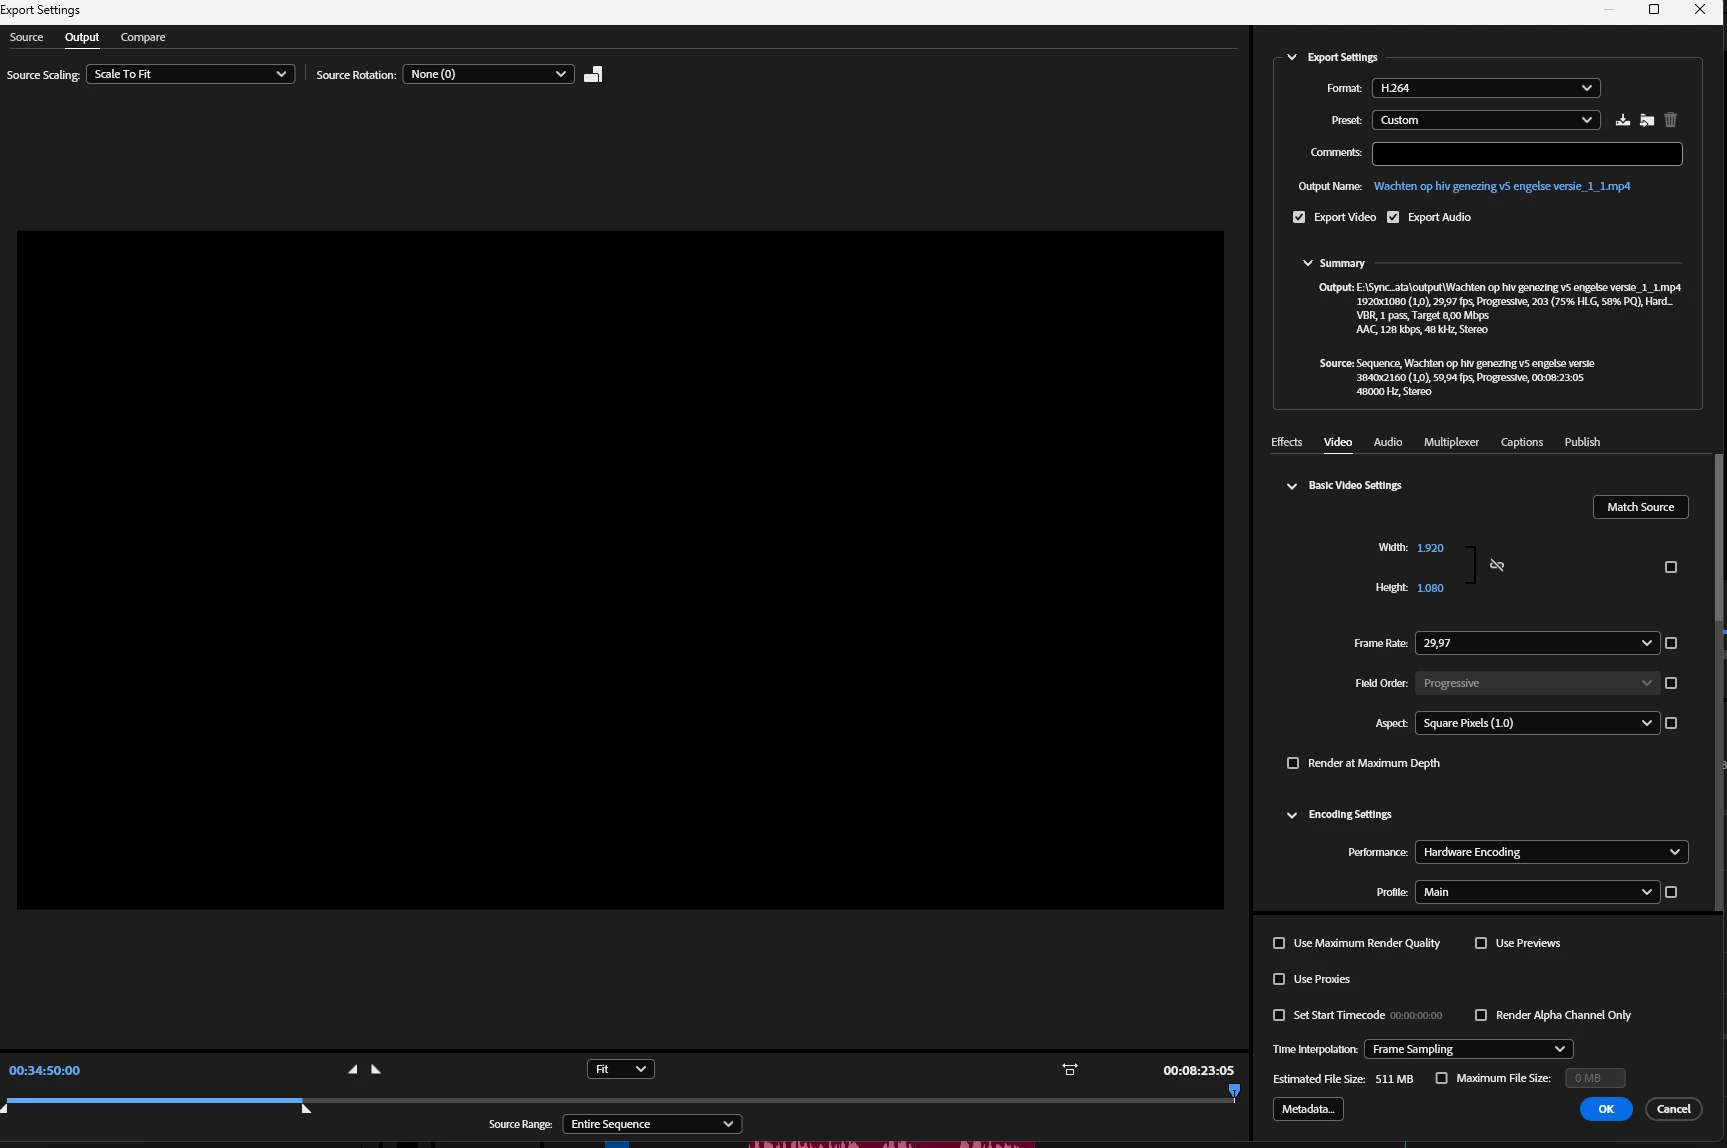Open the Frame Rate 29,97 dropdown

pyautogui.click(x=1537, y=643)
